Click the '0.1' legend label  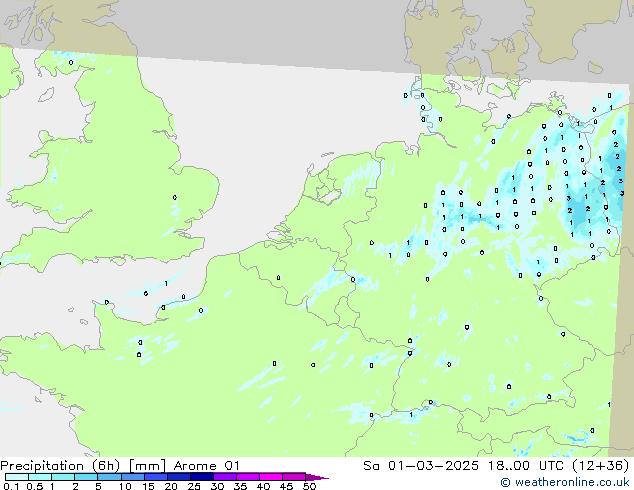click(11, 486)
